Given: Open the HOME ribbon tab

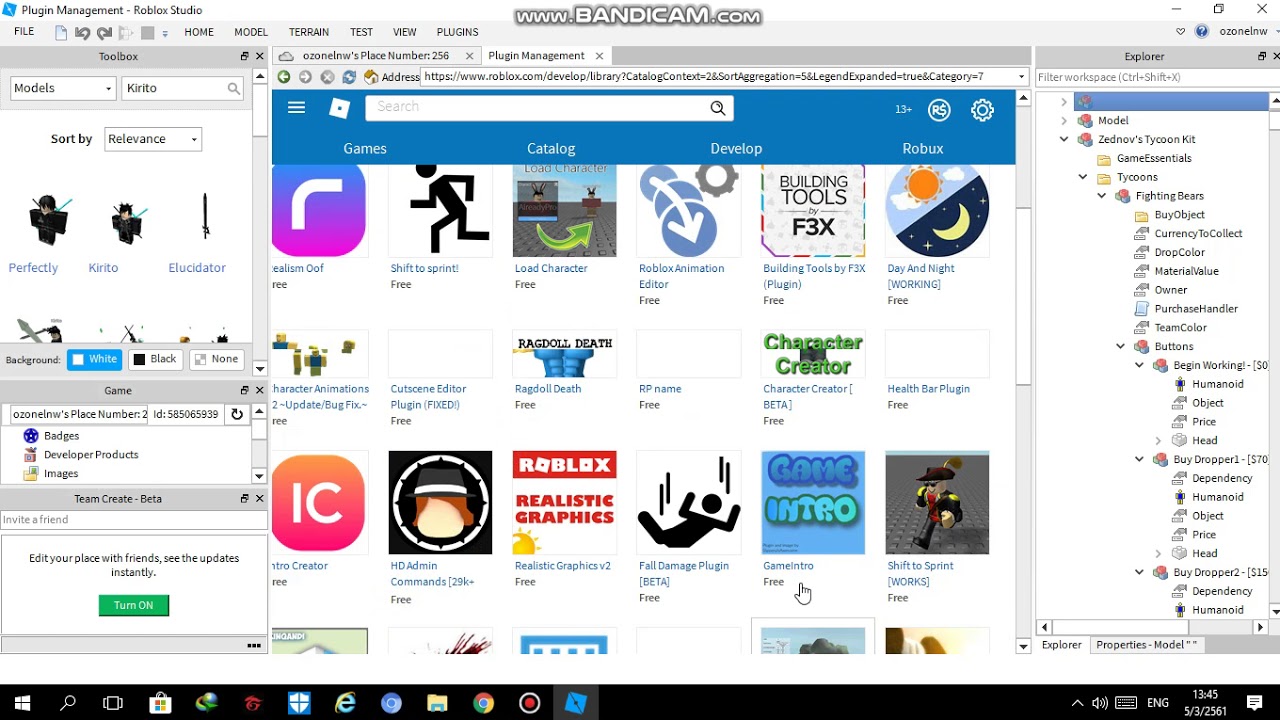Looking at the screenshot, I should (x=199, y=32).
